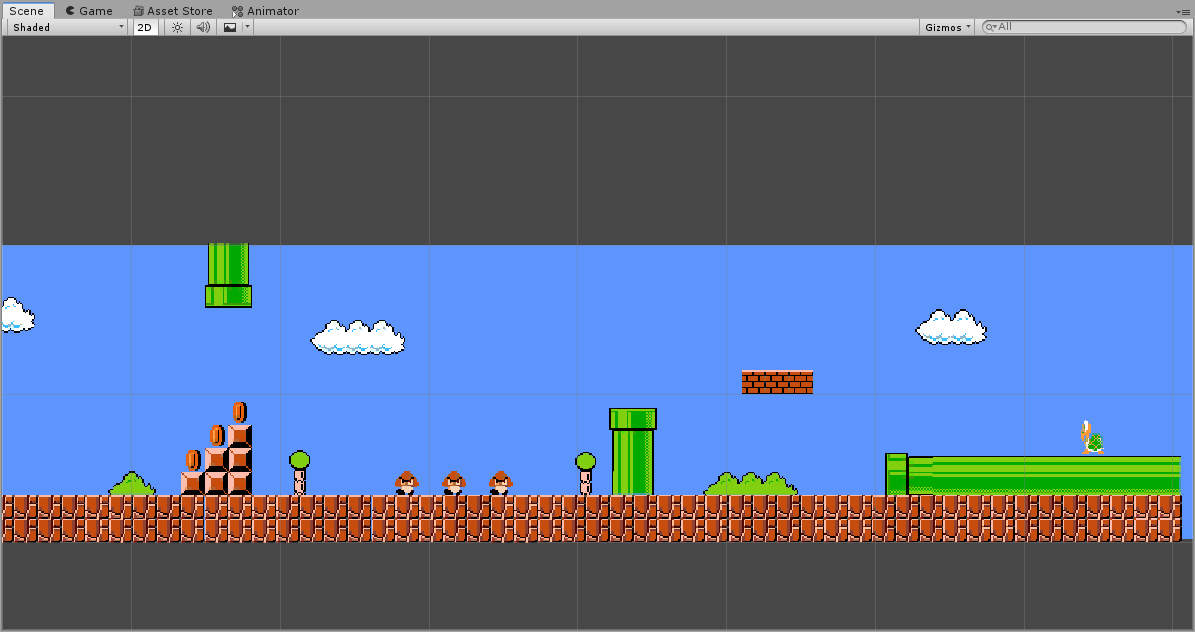Screen dimensions: 1195x632
Task: Toggle scene audio speaker icon
Action: 203,27
